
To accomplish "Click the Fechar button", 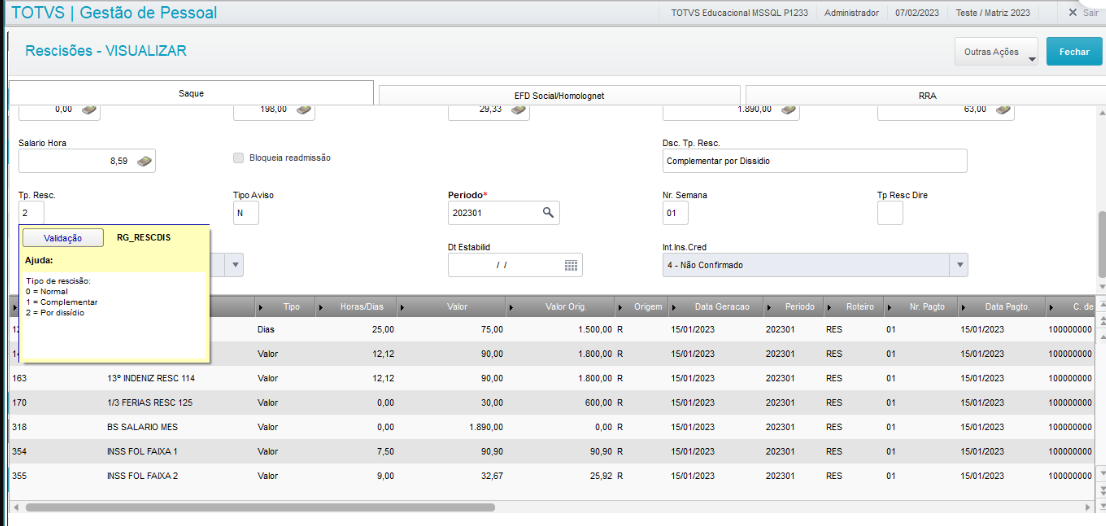I will (x=1074, y=52).
